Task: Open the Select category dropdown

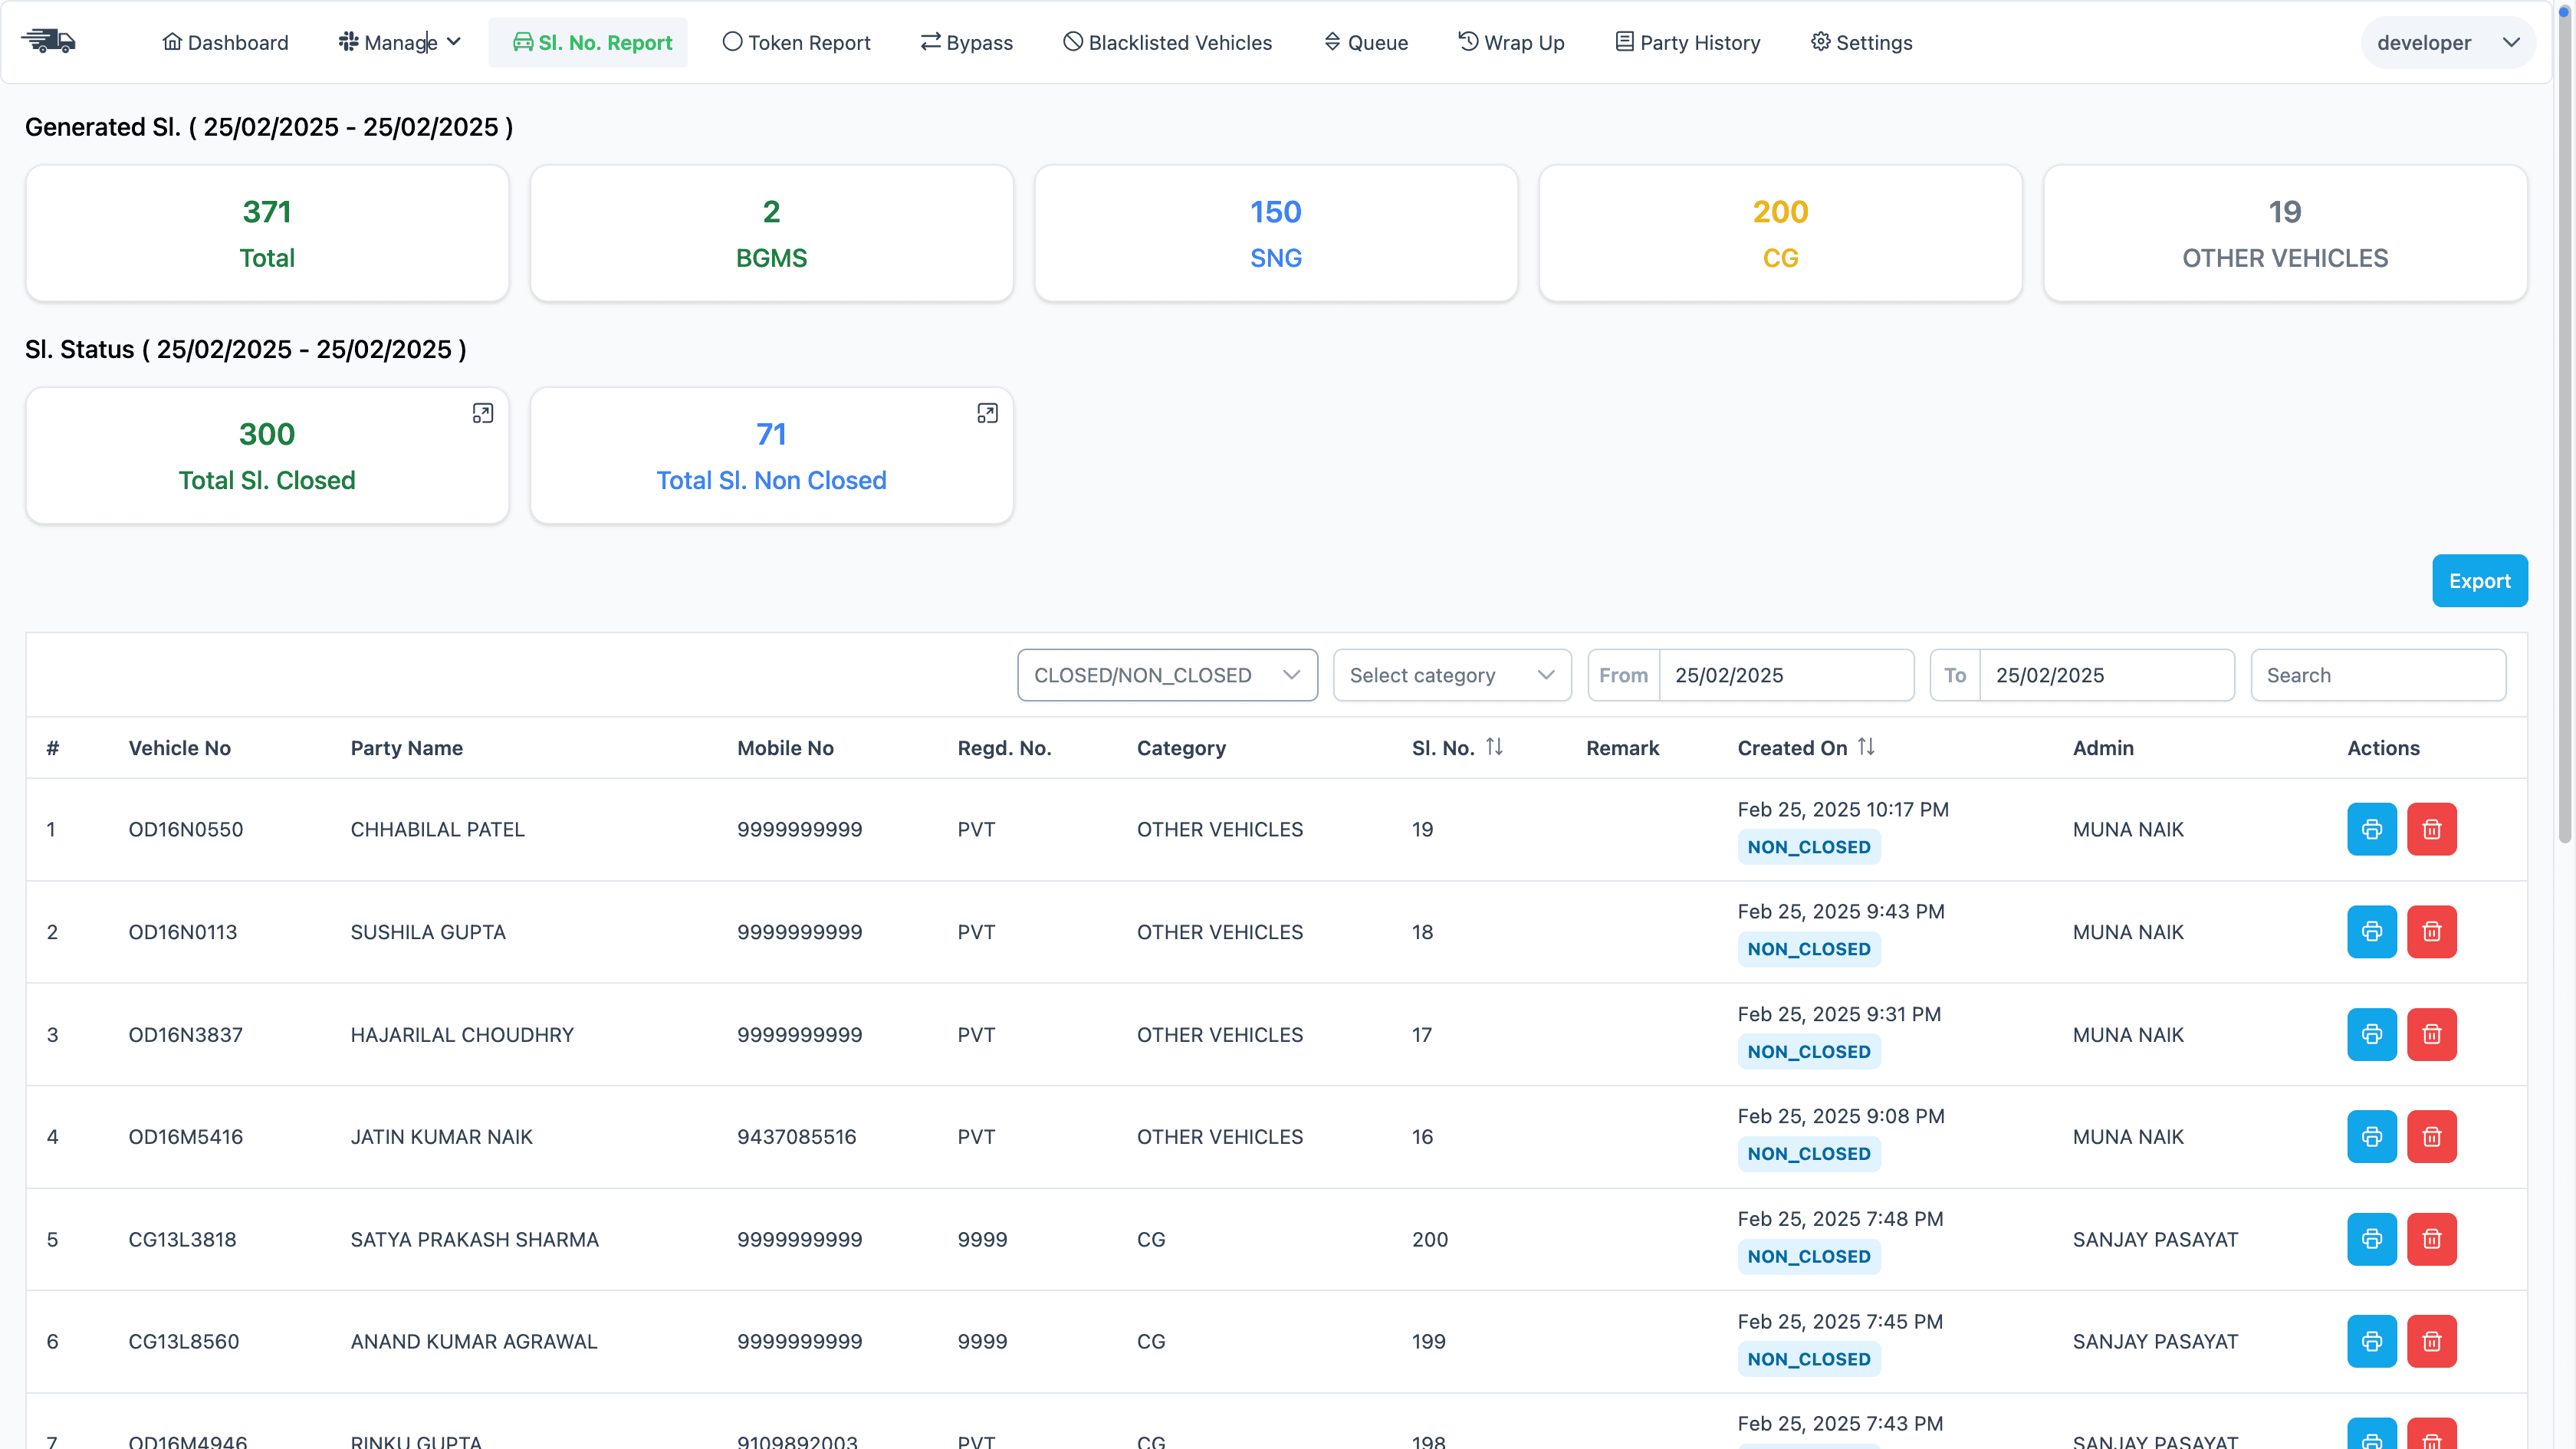Action: [1451, 675]
